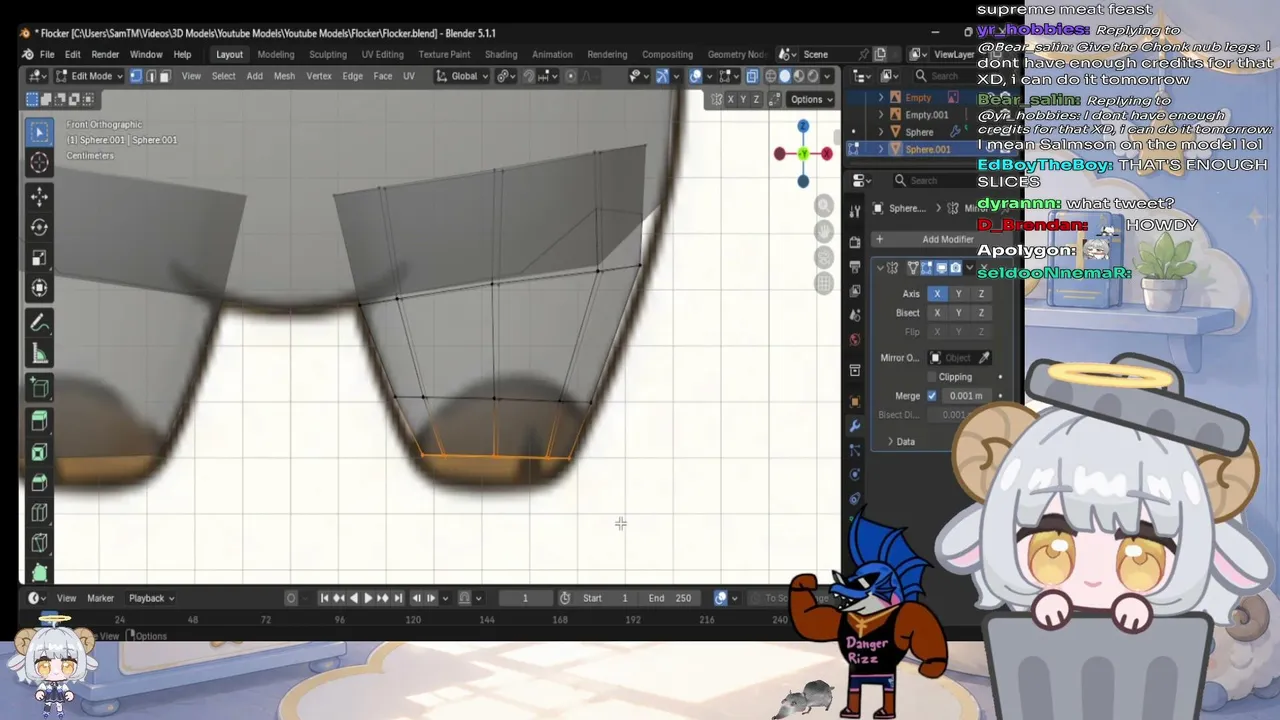Open the viewport Options dropdown
Image resolution: width=1280 pixels, height=720 pixels.
(811, 99)
